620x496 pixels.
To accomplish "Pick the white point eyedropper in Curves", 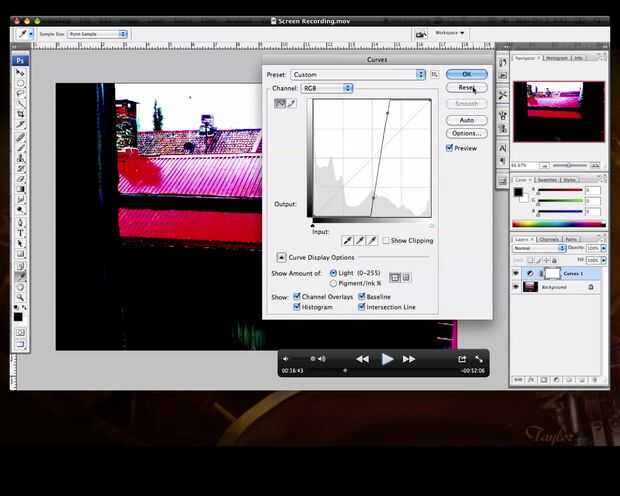I will click(372, 240).
